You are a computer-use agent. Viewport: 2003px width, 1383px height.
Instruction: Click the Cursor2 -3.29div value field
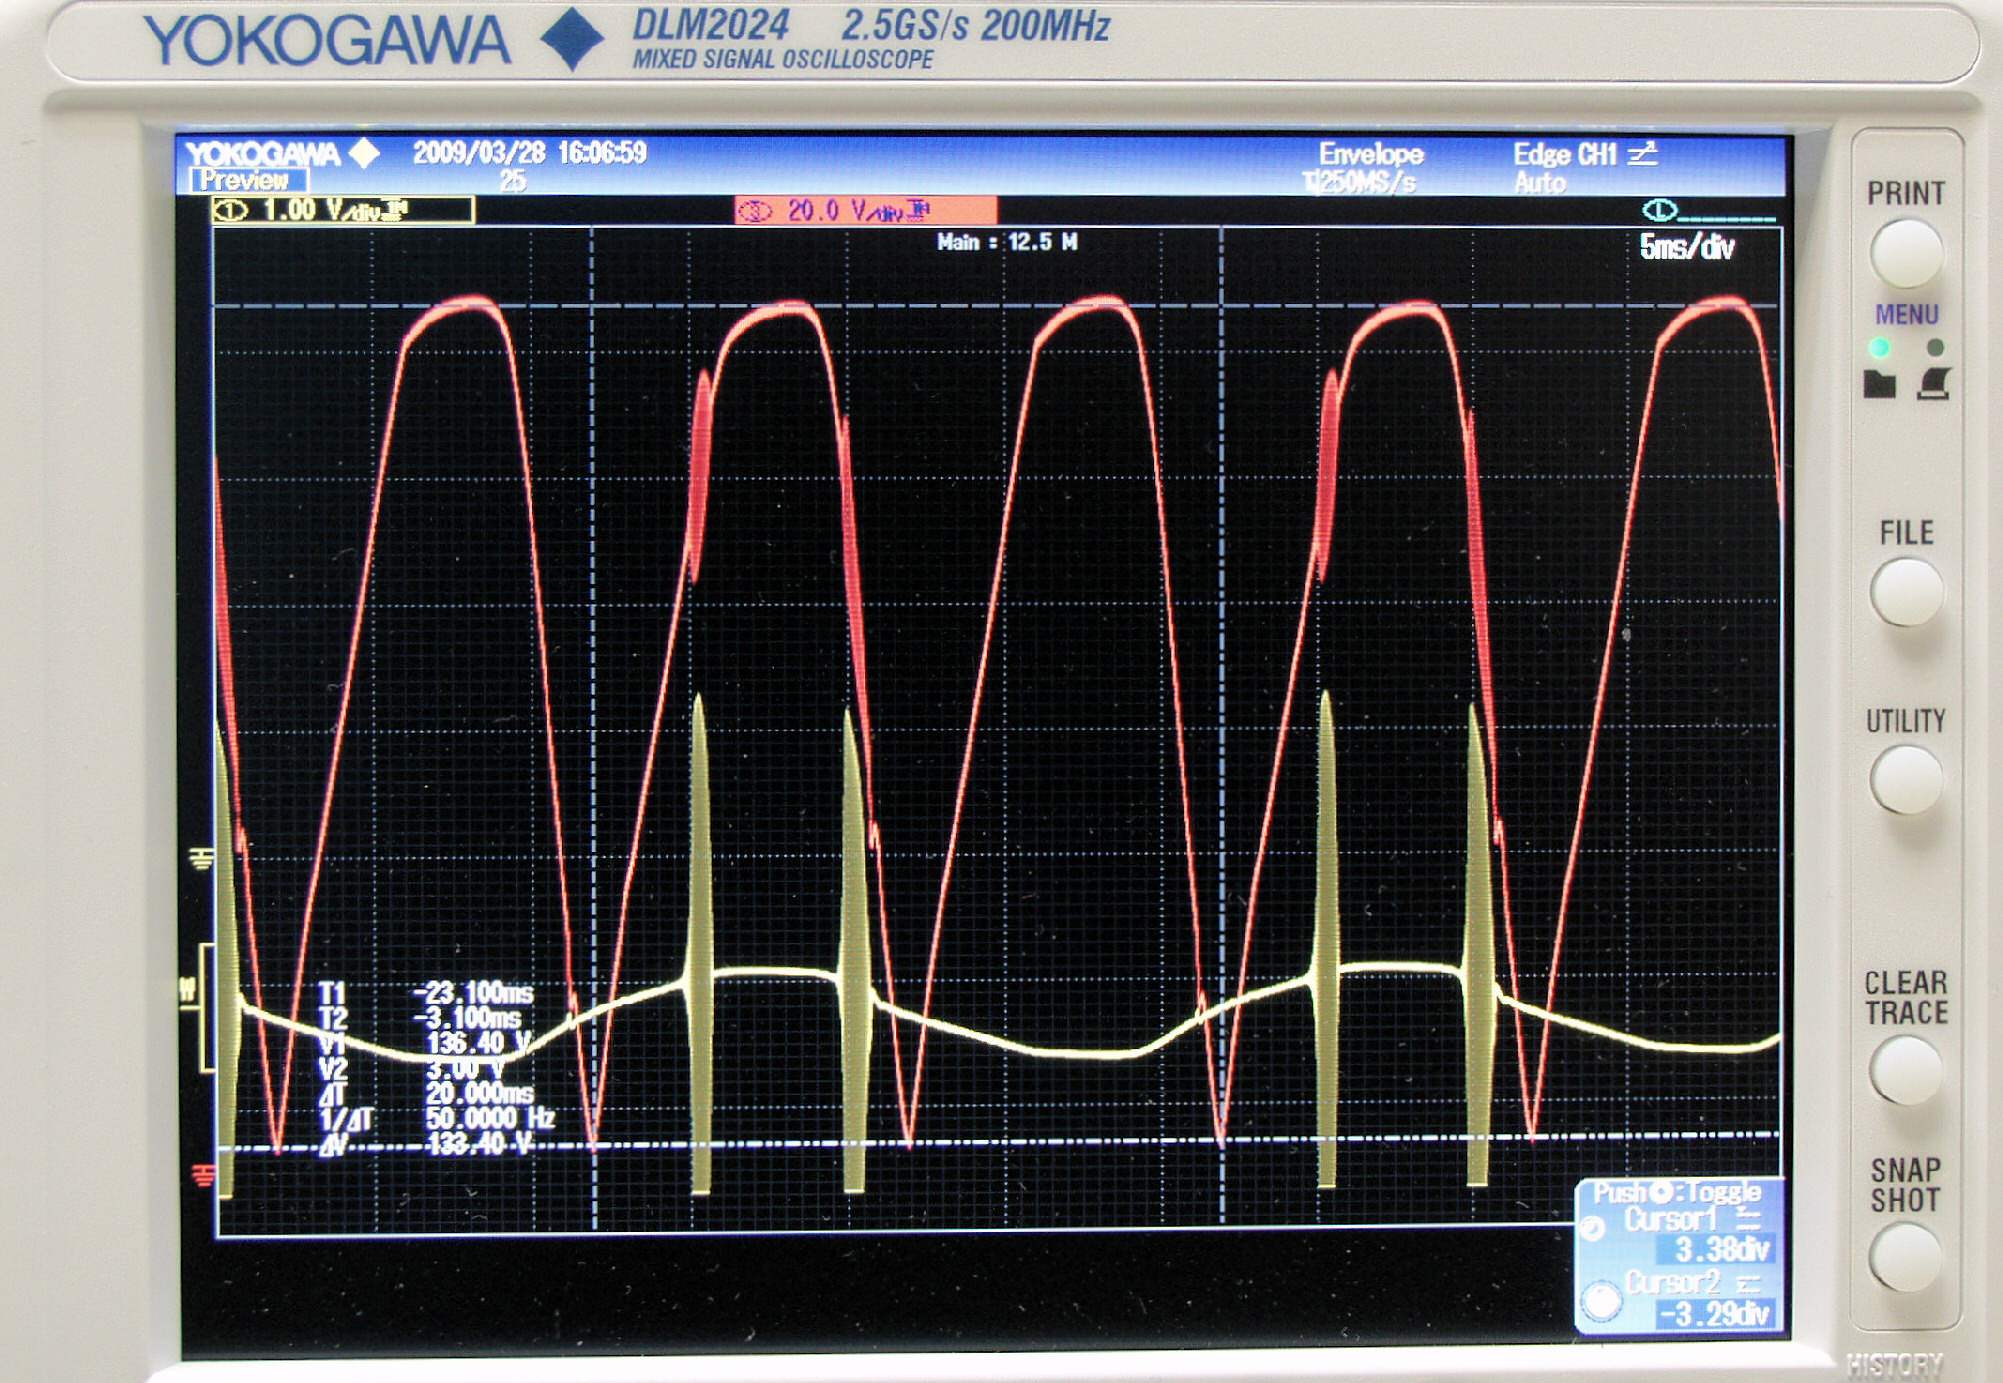click(x=1716, y=1313)
